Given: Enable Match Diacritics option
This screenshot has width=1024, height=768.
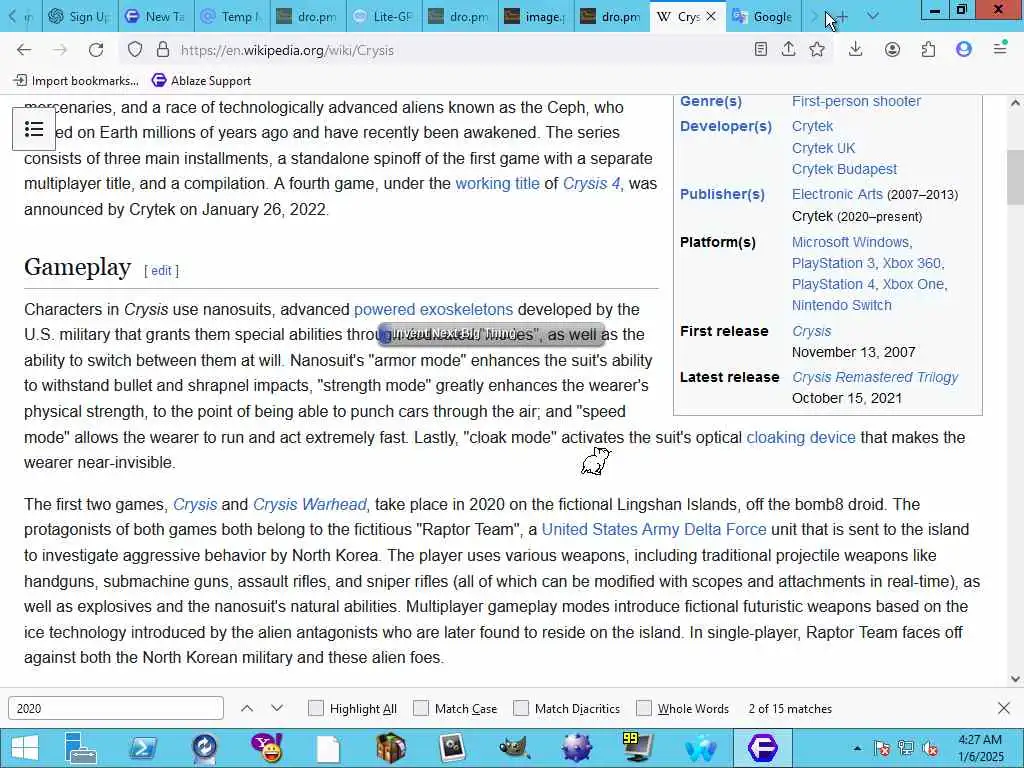Looking at the screenshot, I should [520, 708].
